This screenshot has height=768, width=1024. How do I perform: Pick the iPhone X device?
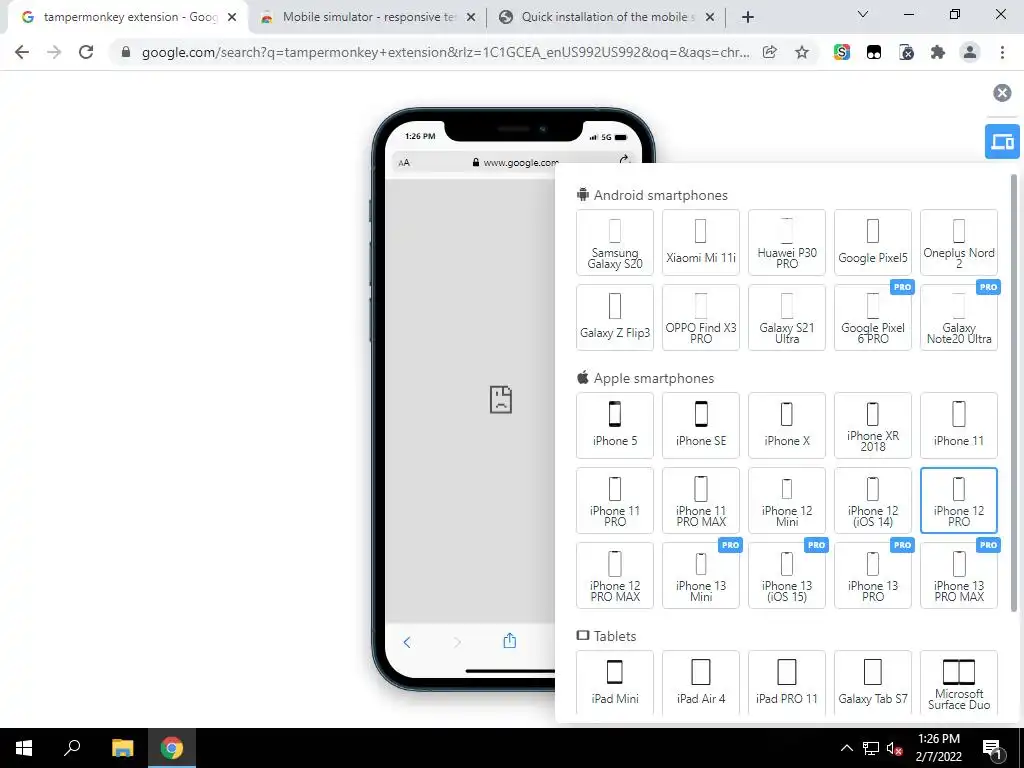point(787,425)
